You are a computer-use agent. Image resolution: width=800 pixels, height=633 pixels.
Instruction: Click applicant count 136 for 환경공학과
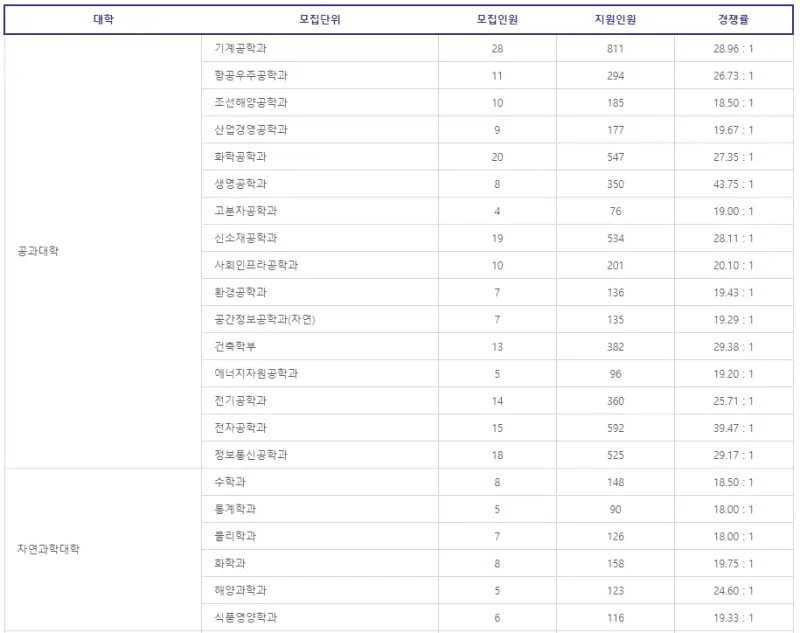tap(615, 293)
